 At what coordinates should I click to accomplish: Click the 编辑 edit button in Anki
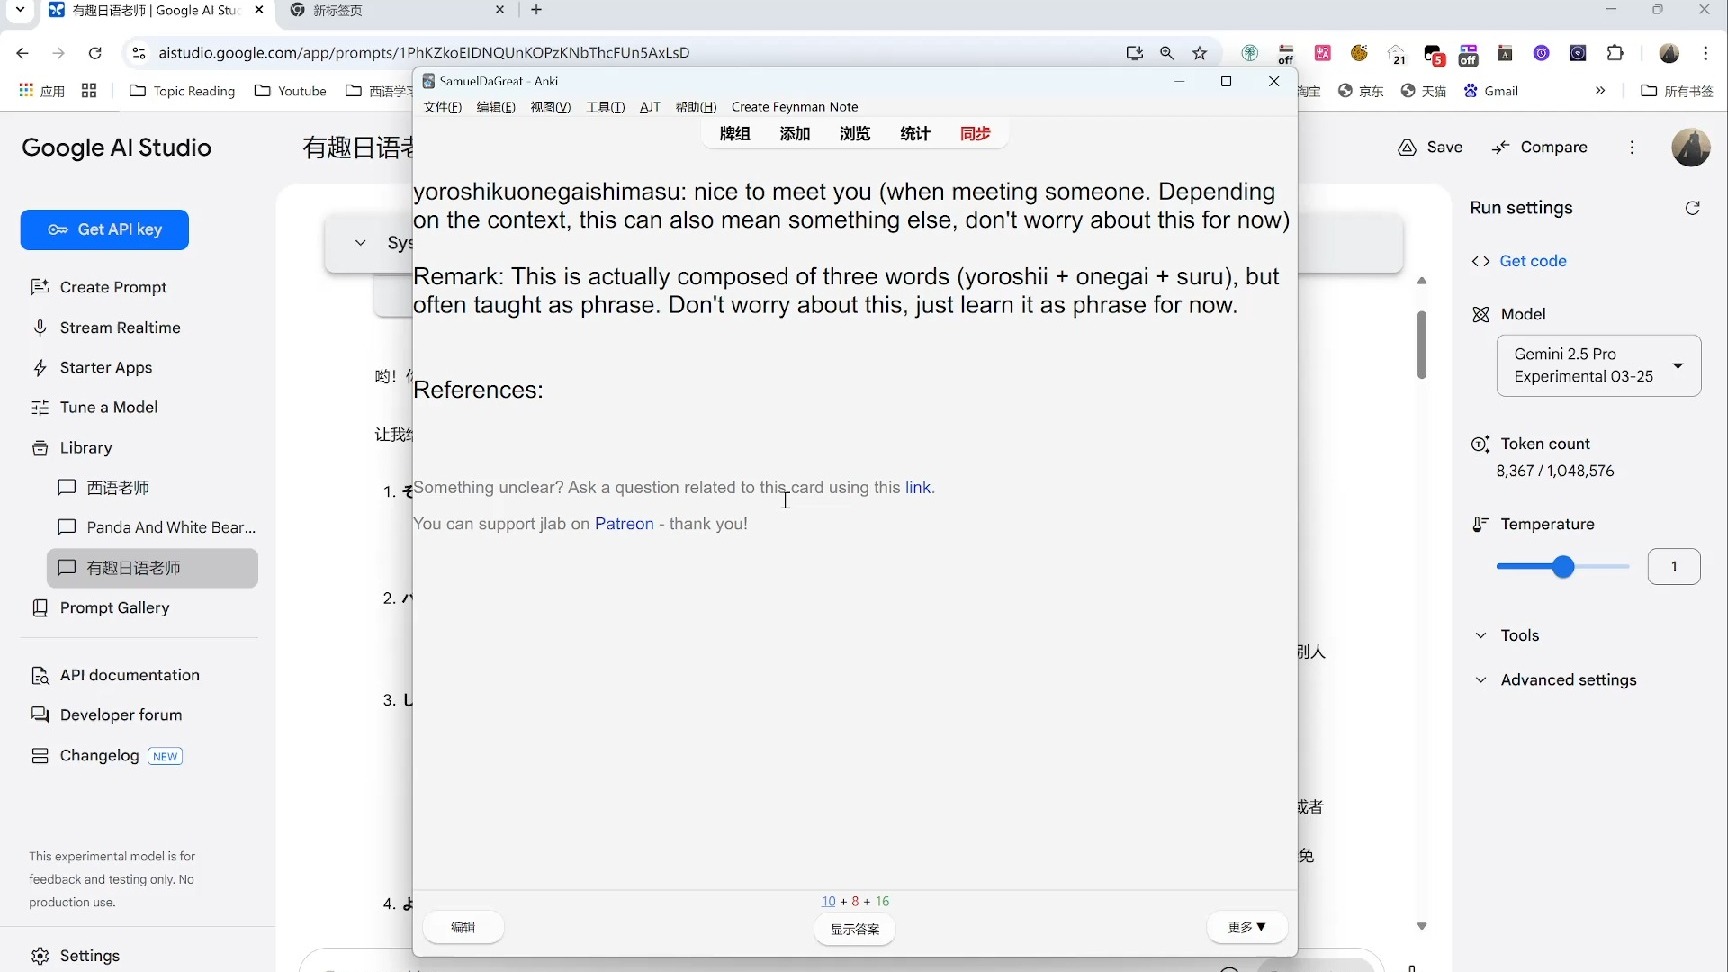[x=463, y=928]
